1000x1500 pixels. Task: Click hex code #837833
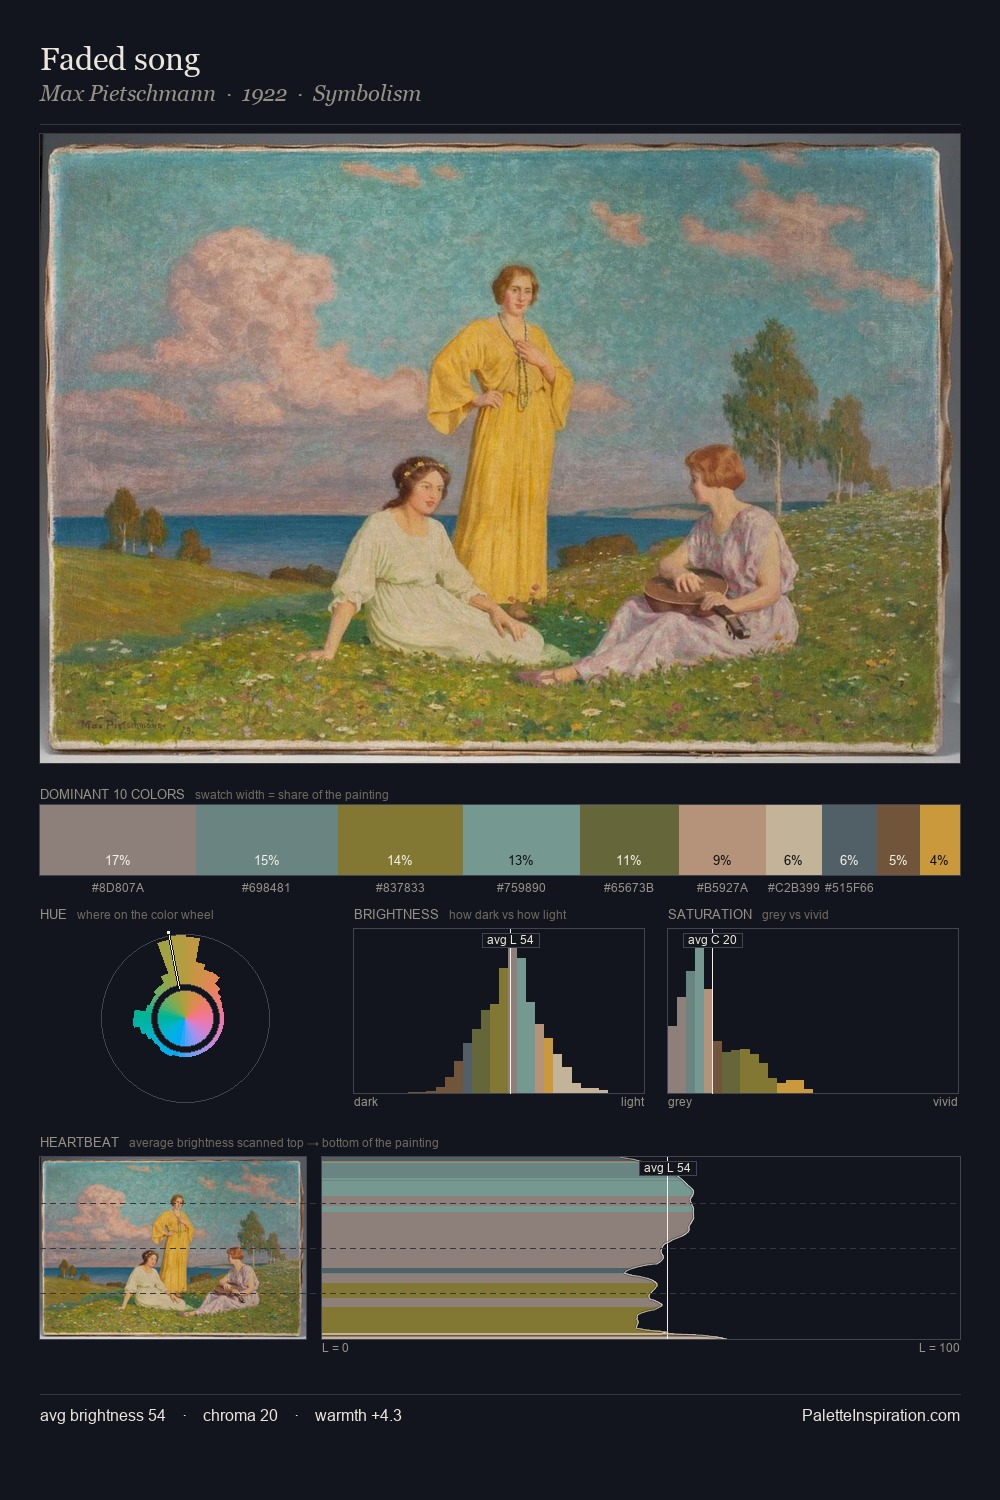click(x=400, y=888)
